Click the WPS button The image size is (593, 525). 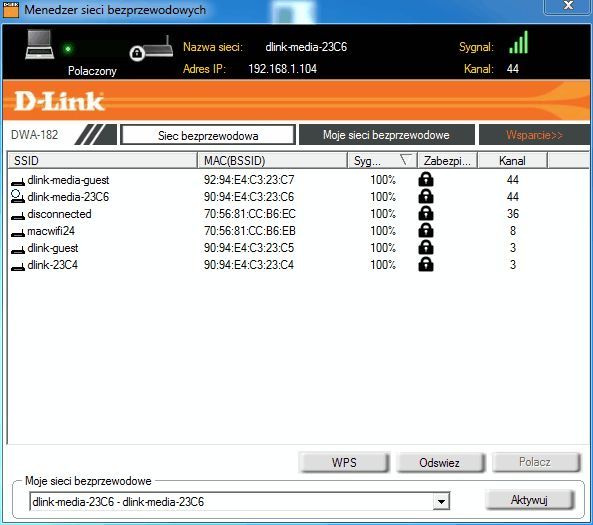[344, 462]
